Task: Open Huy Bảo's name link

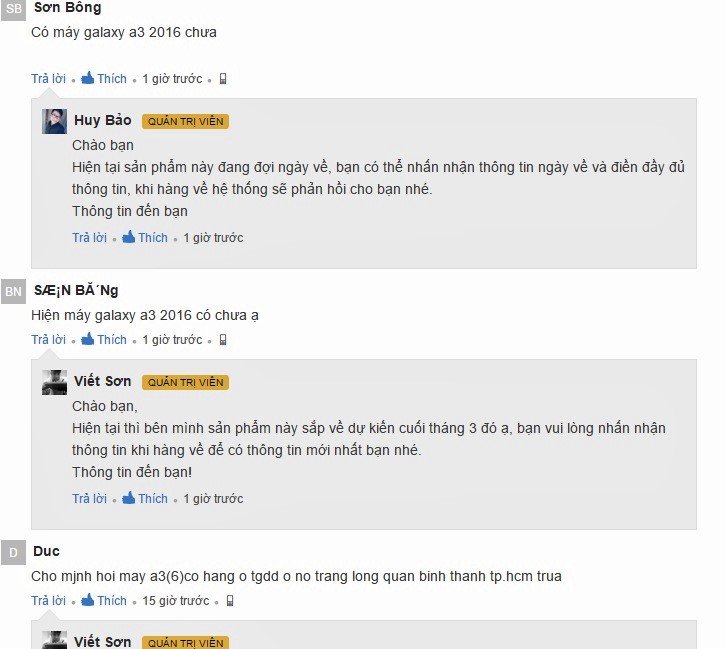Action: tap(103, 120)
